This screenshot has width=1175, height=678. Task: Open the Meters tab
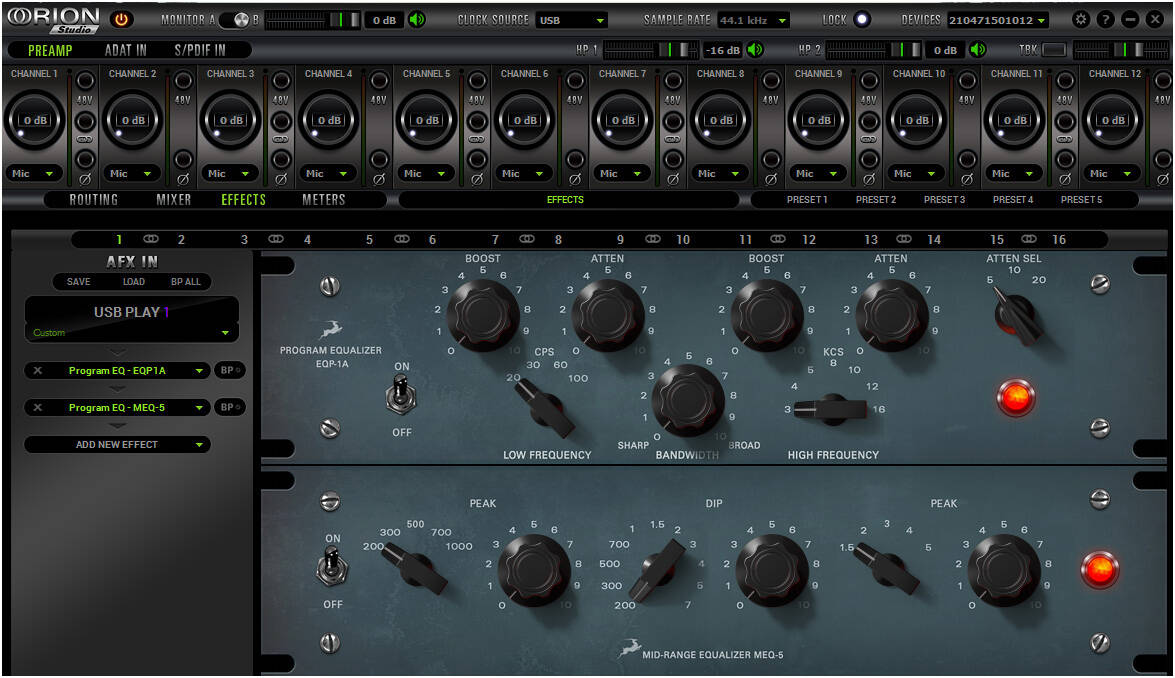(324, 199)
